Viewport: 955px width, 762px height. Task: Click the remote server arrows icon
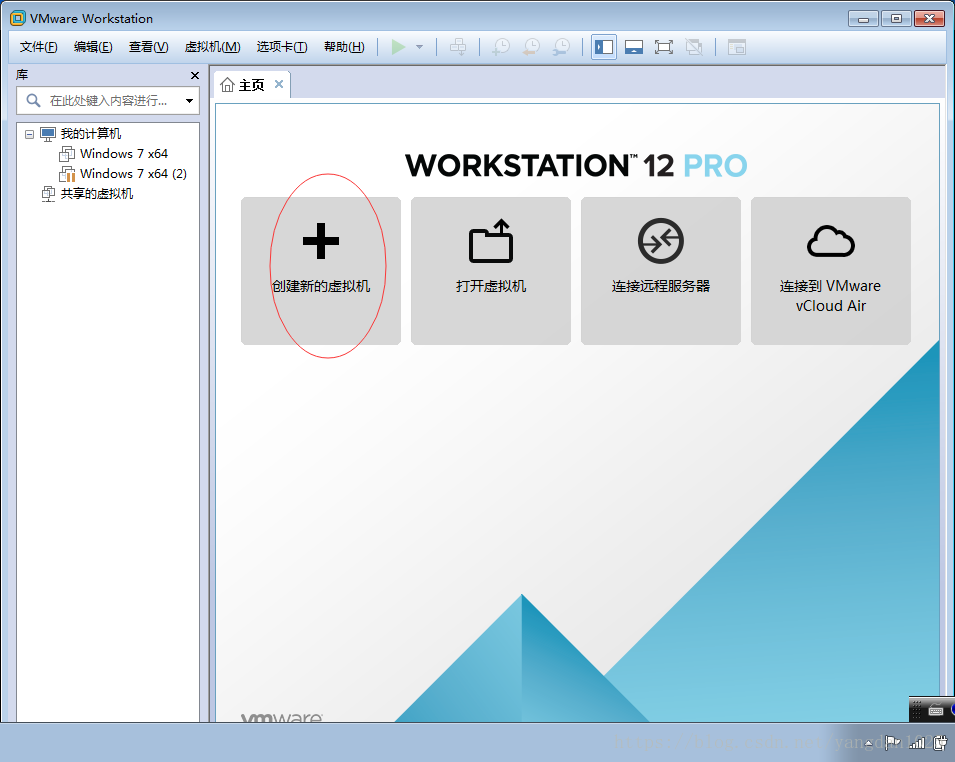point(661,241)
